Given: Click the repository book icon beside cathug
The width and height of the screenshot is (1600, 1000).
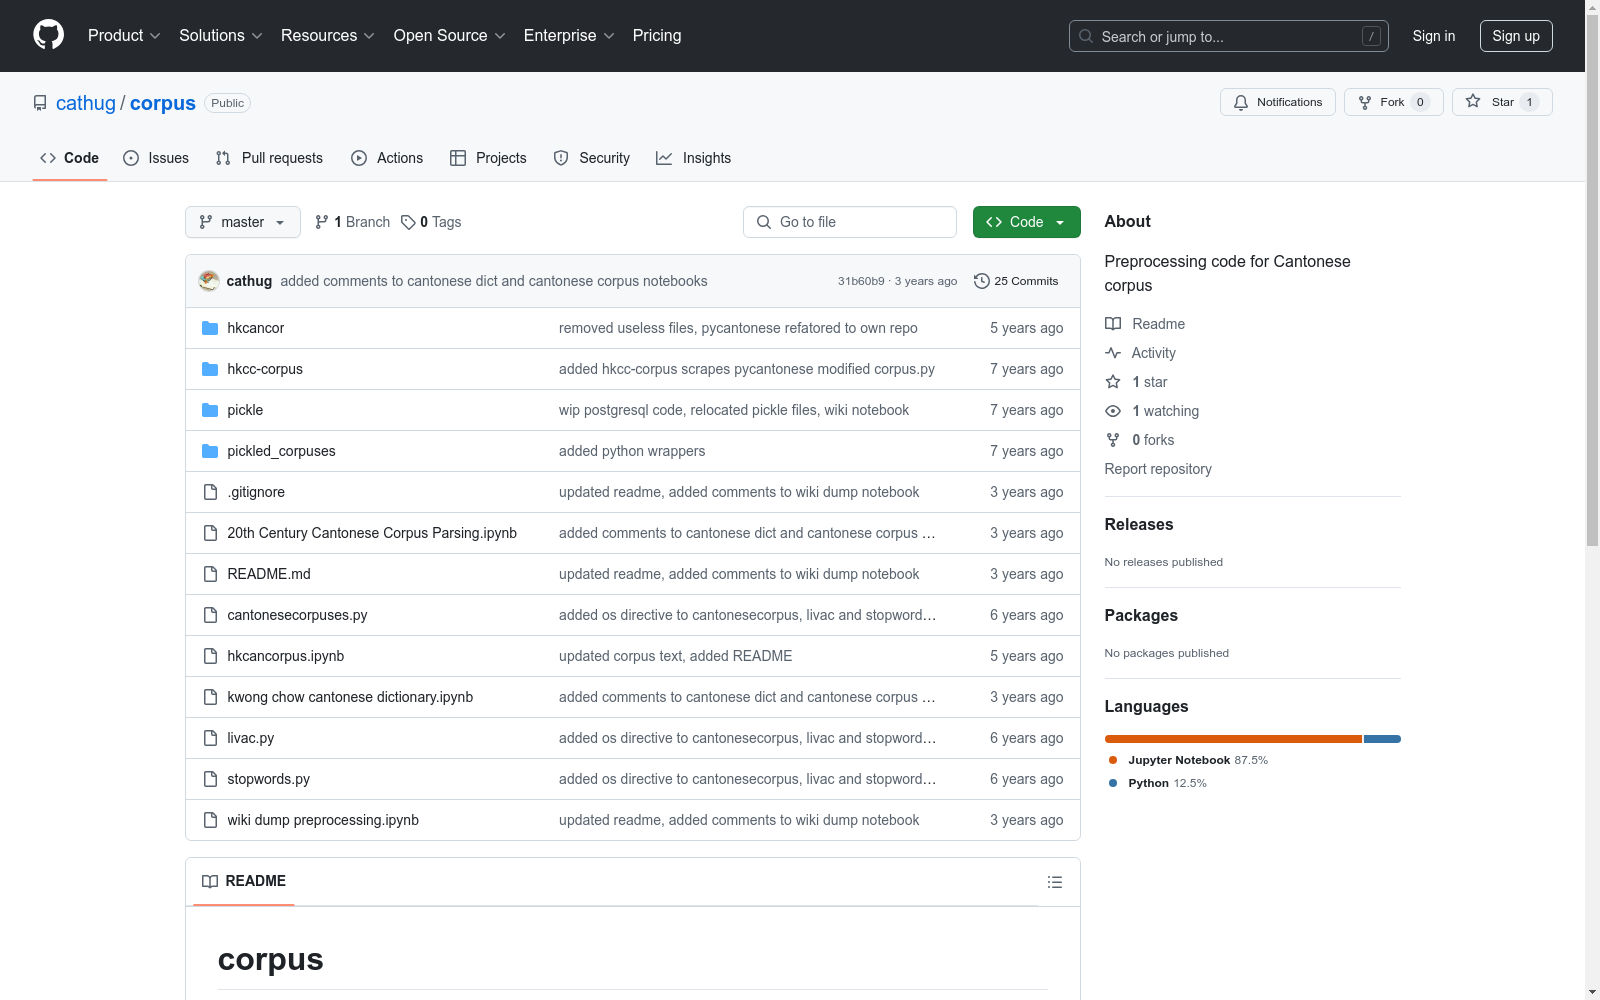Looking at the screenshot, I should [40, 103].
